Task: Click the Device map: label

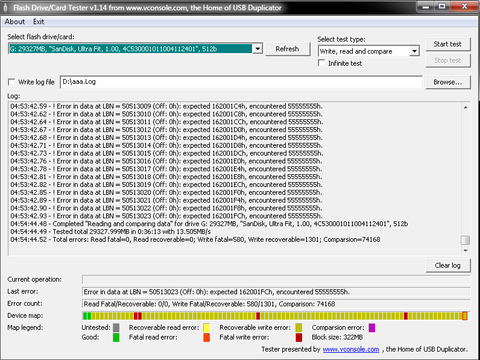Action: (25, 315)
